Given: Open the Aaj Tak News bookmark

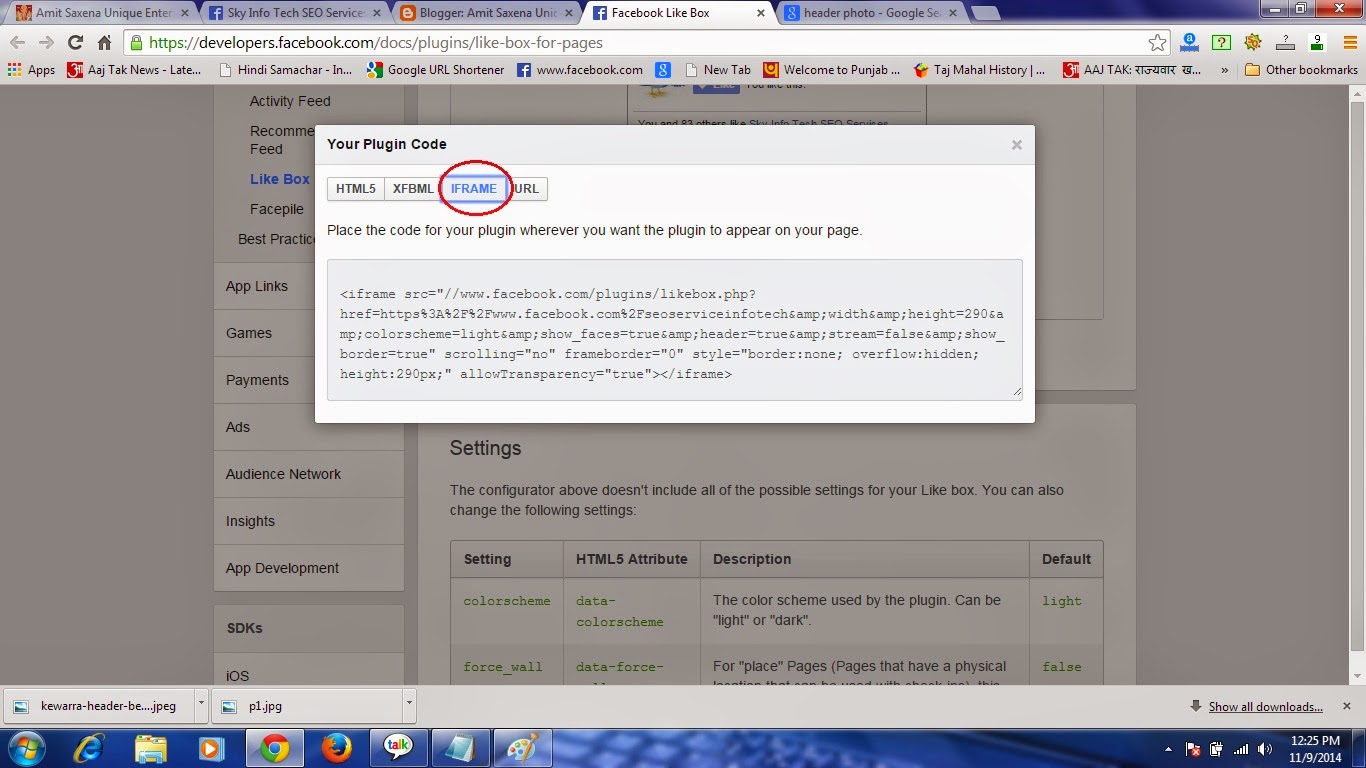Looking at the screenshot, I should tap(135, 70).
